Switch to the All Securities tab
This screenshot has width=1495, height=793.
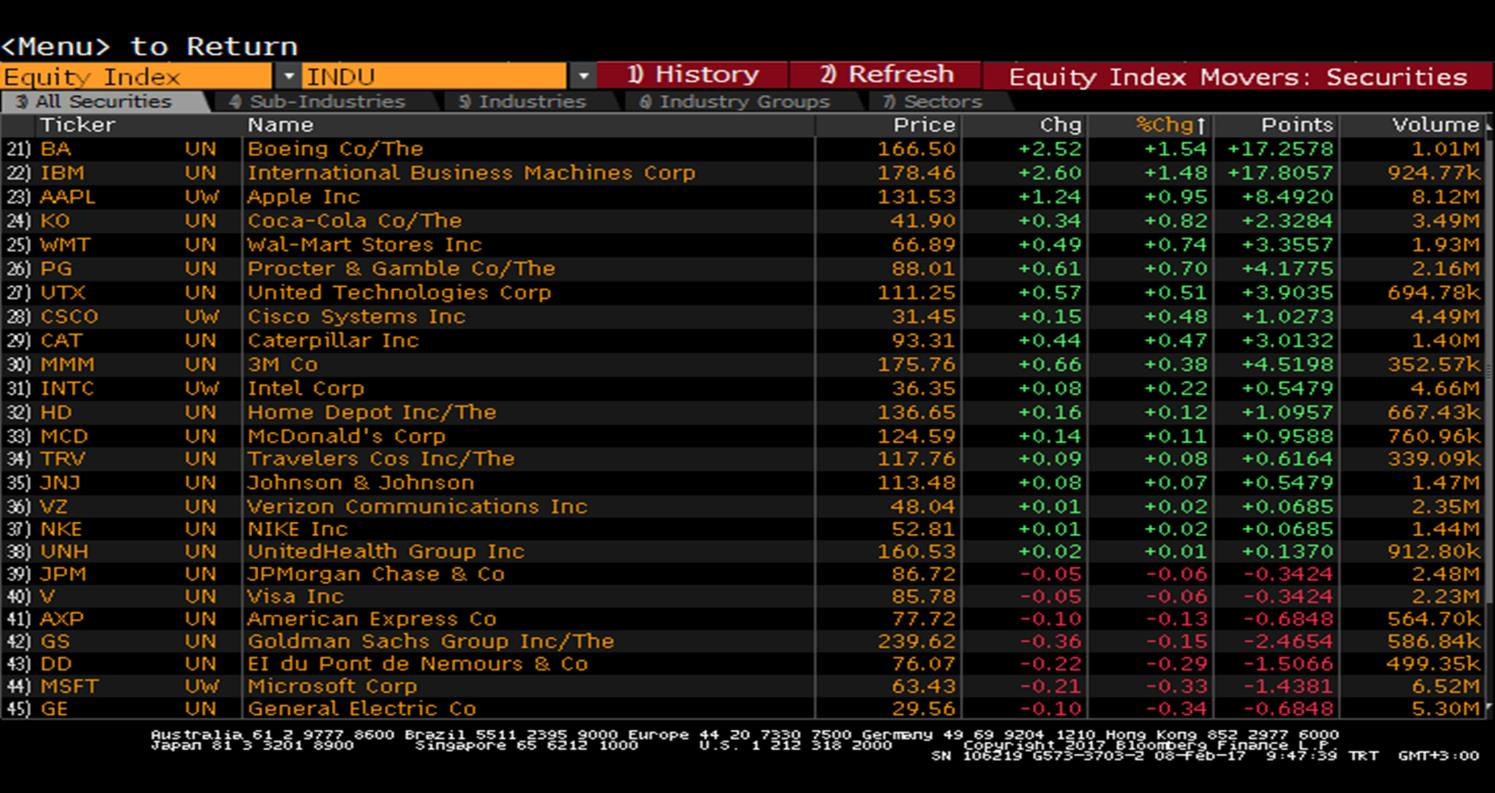104,102
